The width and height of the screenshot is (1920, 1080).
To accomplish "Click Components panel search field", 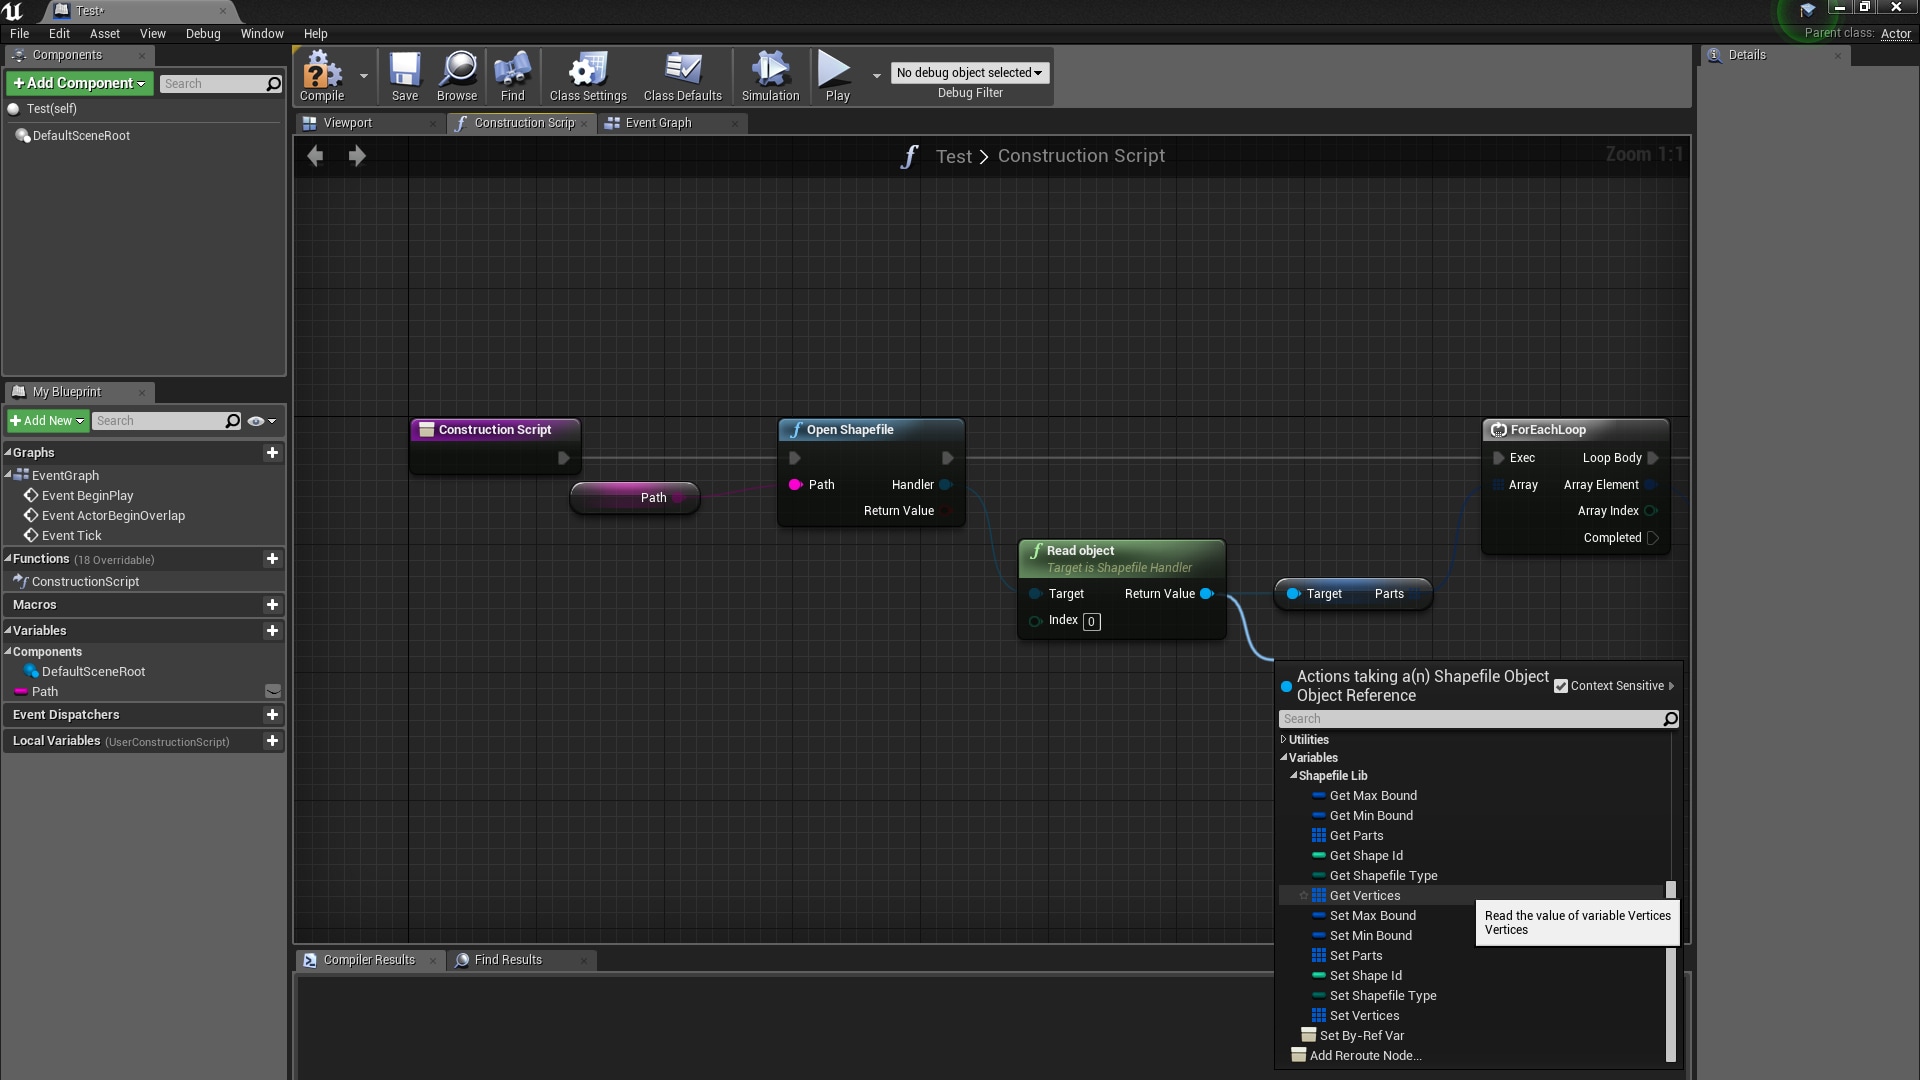I will (212, 84).
